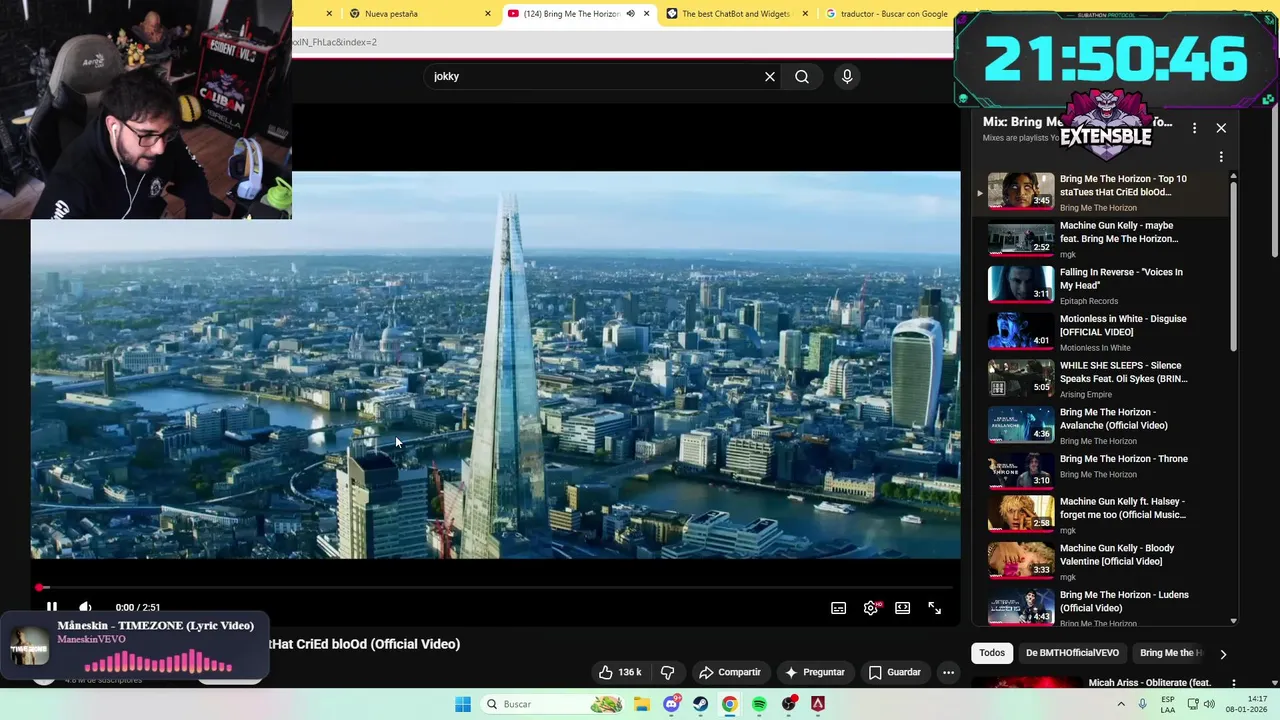Screen dimensions: 1280x720
Task: Select the De BMTHOfficialVEVO filter chip
Action: tap(1072, 653)
